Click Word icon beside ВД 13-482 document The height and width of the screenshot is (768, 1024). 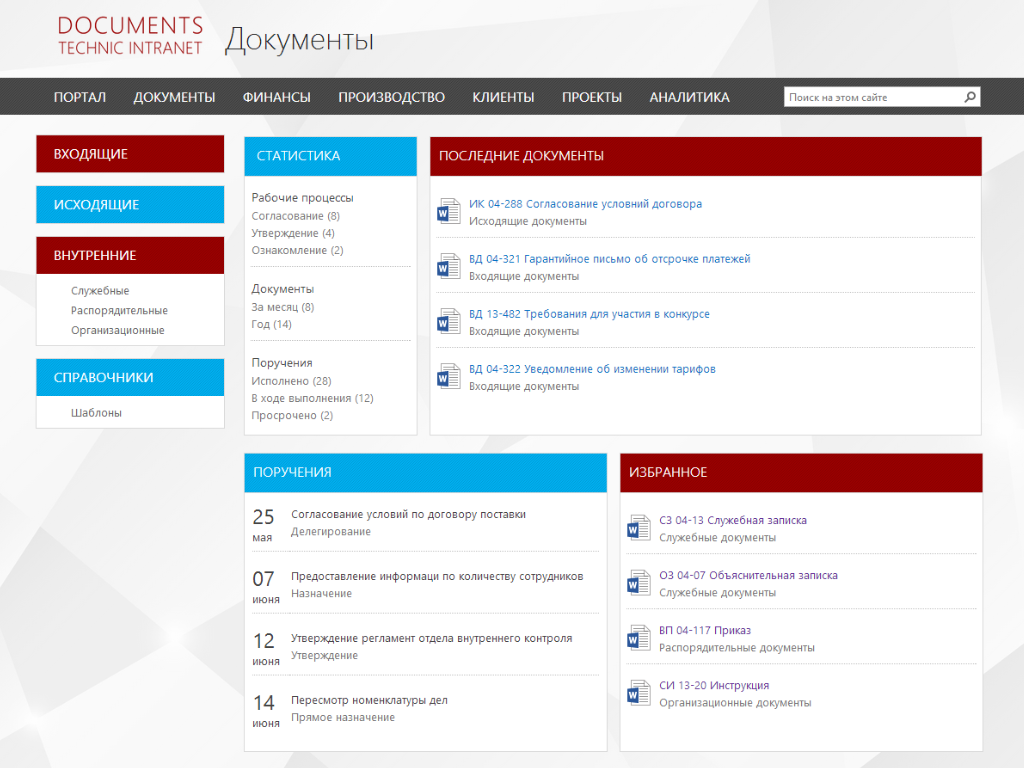(x=448, y=322)
